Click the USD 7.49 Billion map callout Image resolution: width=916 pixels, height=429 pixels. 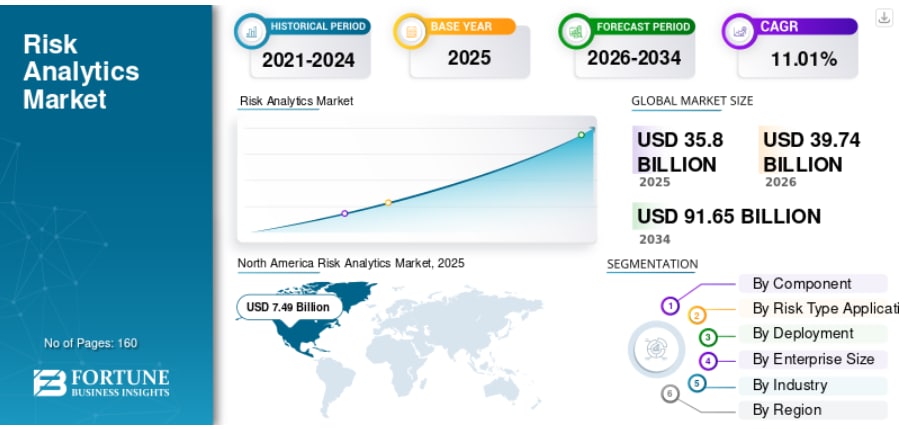[289, 307]
